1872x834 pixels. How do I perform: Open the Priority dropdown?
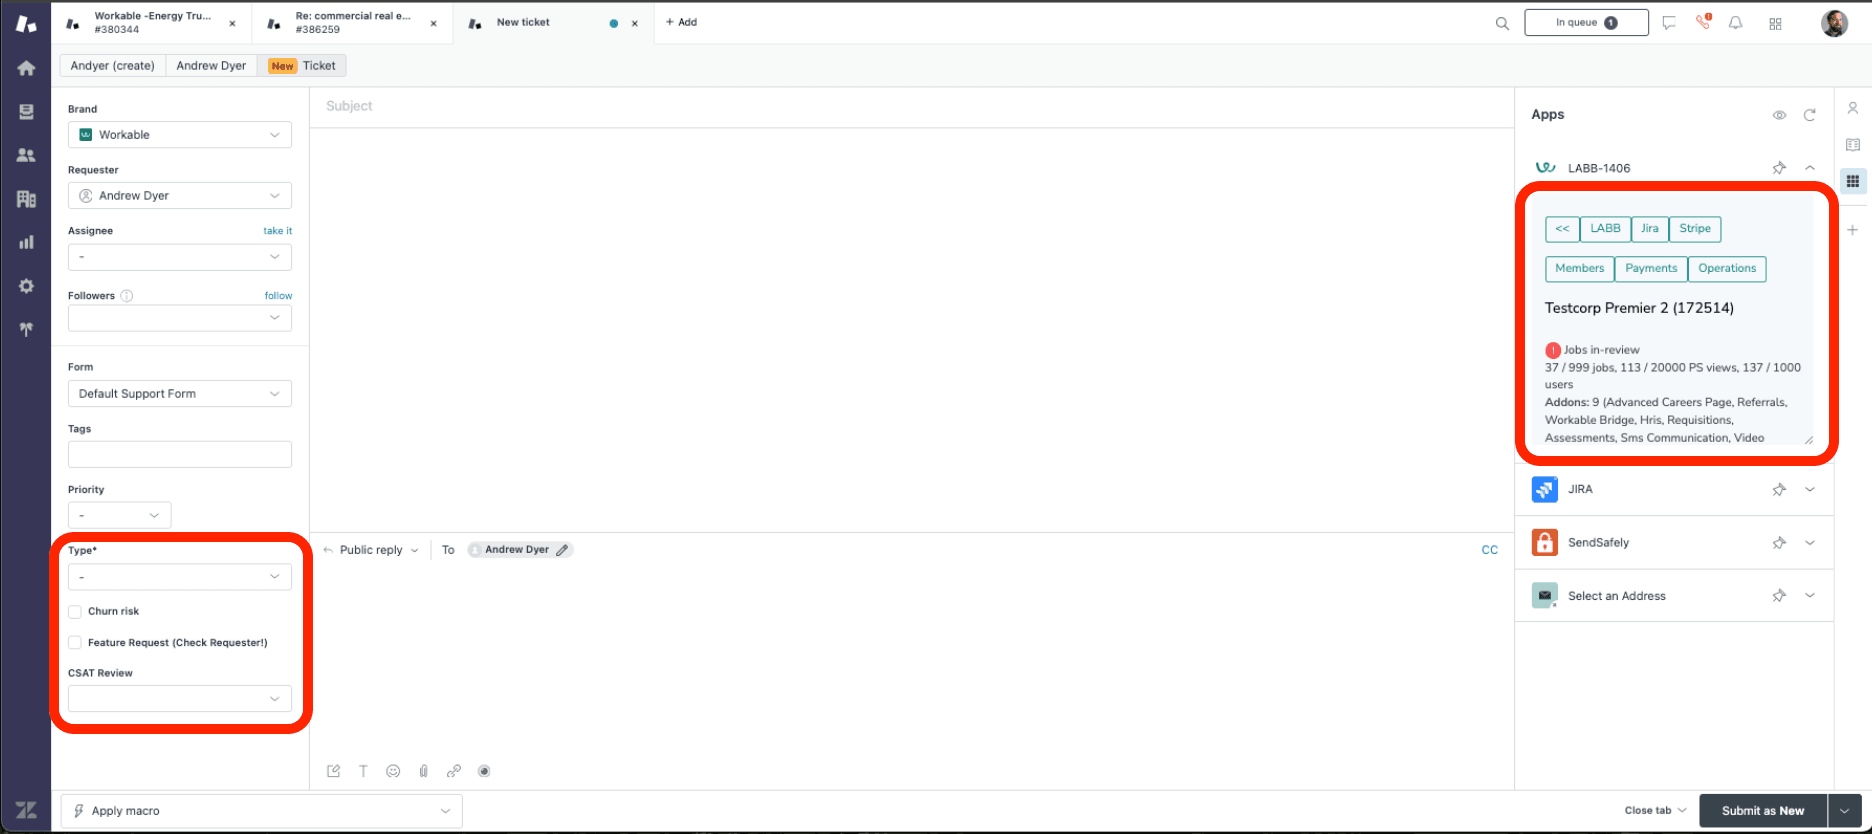click(x=120, y=515)
